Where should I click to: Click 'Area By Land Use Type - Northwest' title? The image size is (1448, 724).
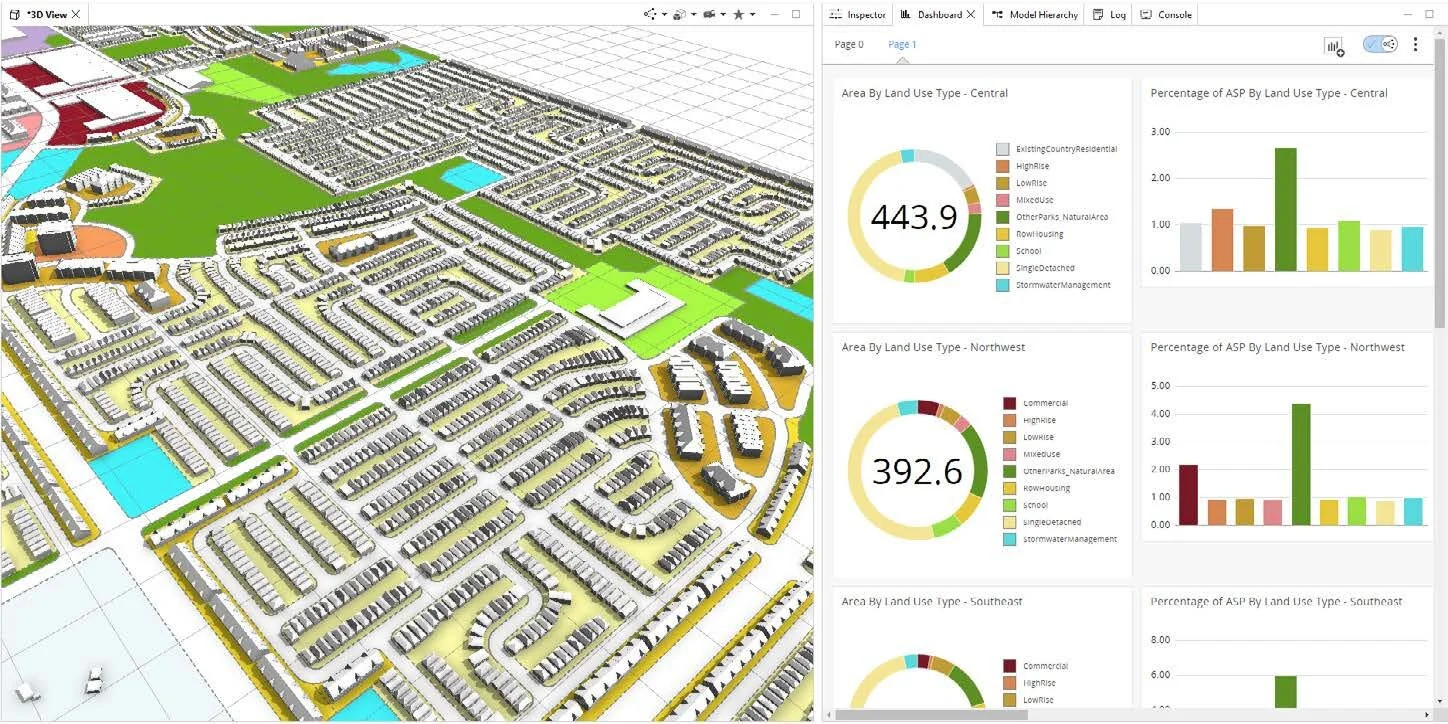point(933,347)
